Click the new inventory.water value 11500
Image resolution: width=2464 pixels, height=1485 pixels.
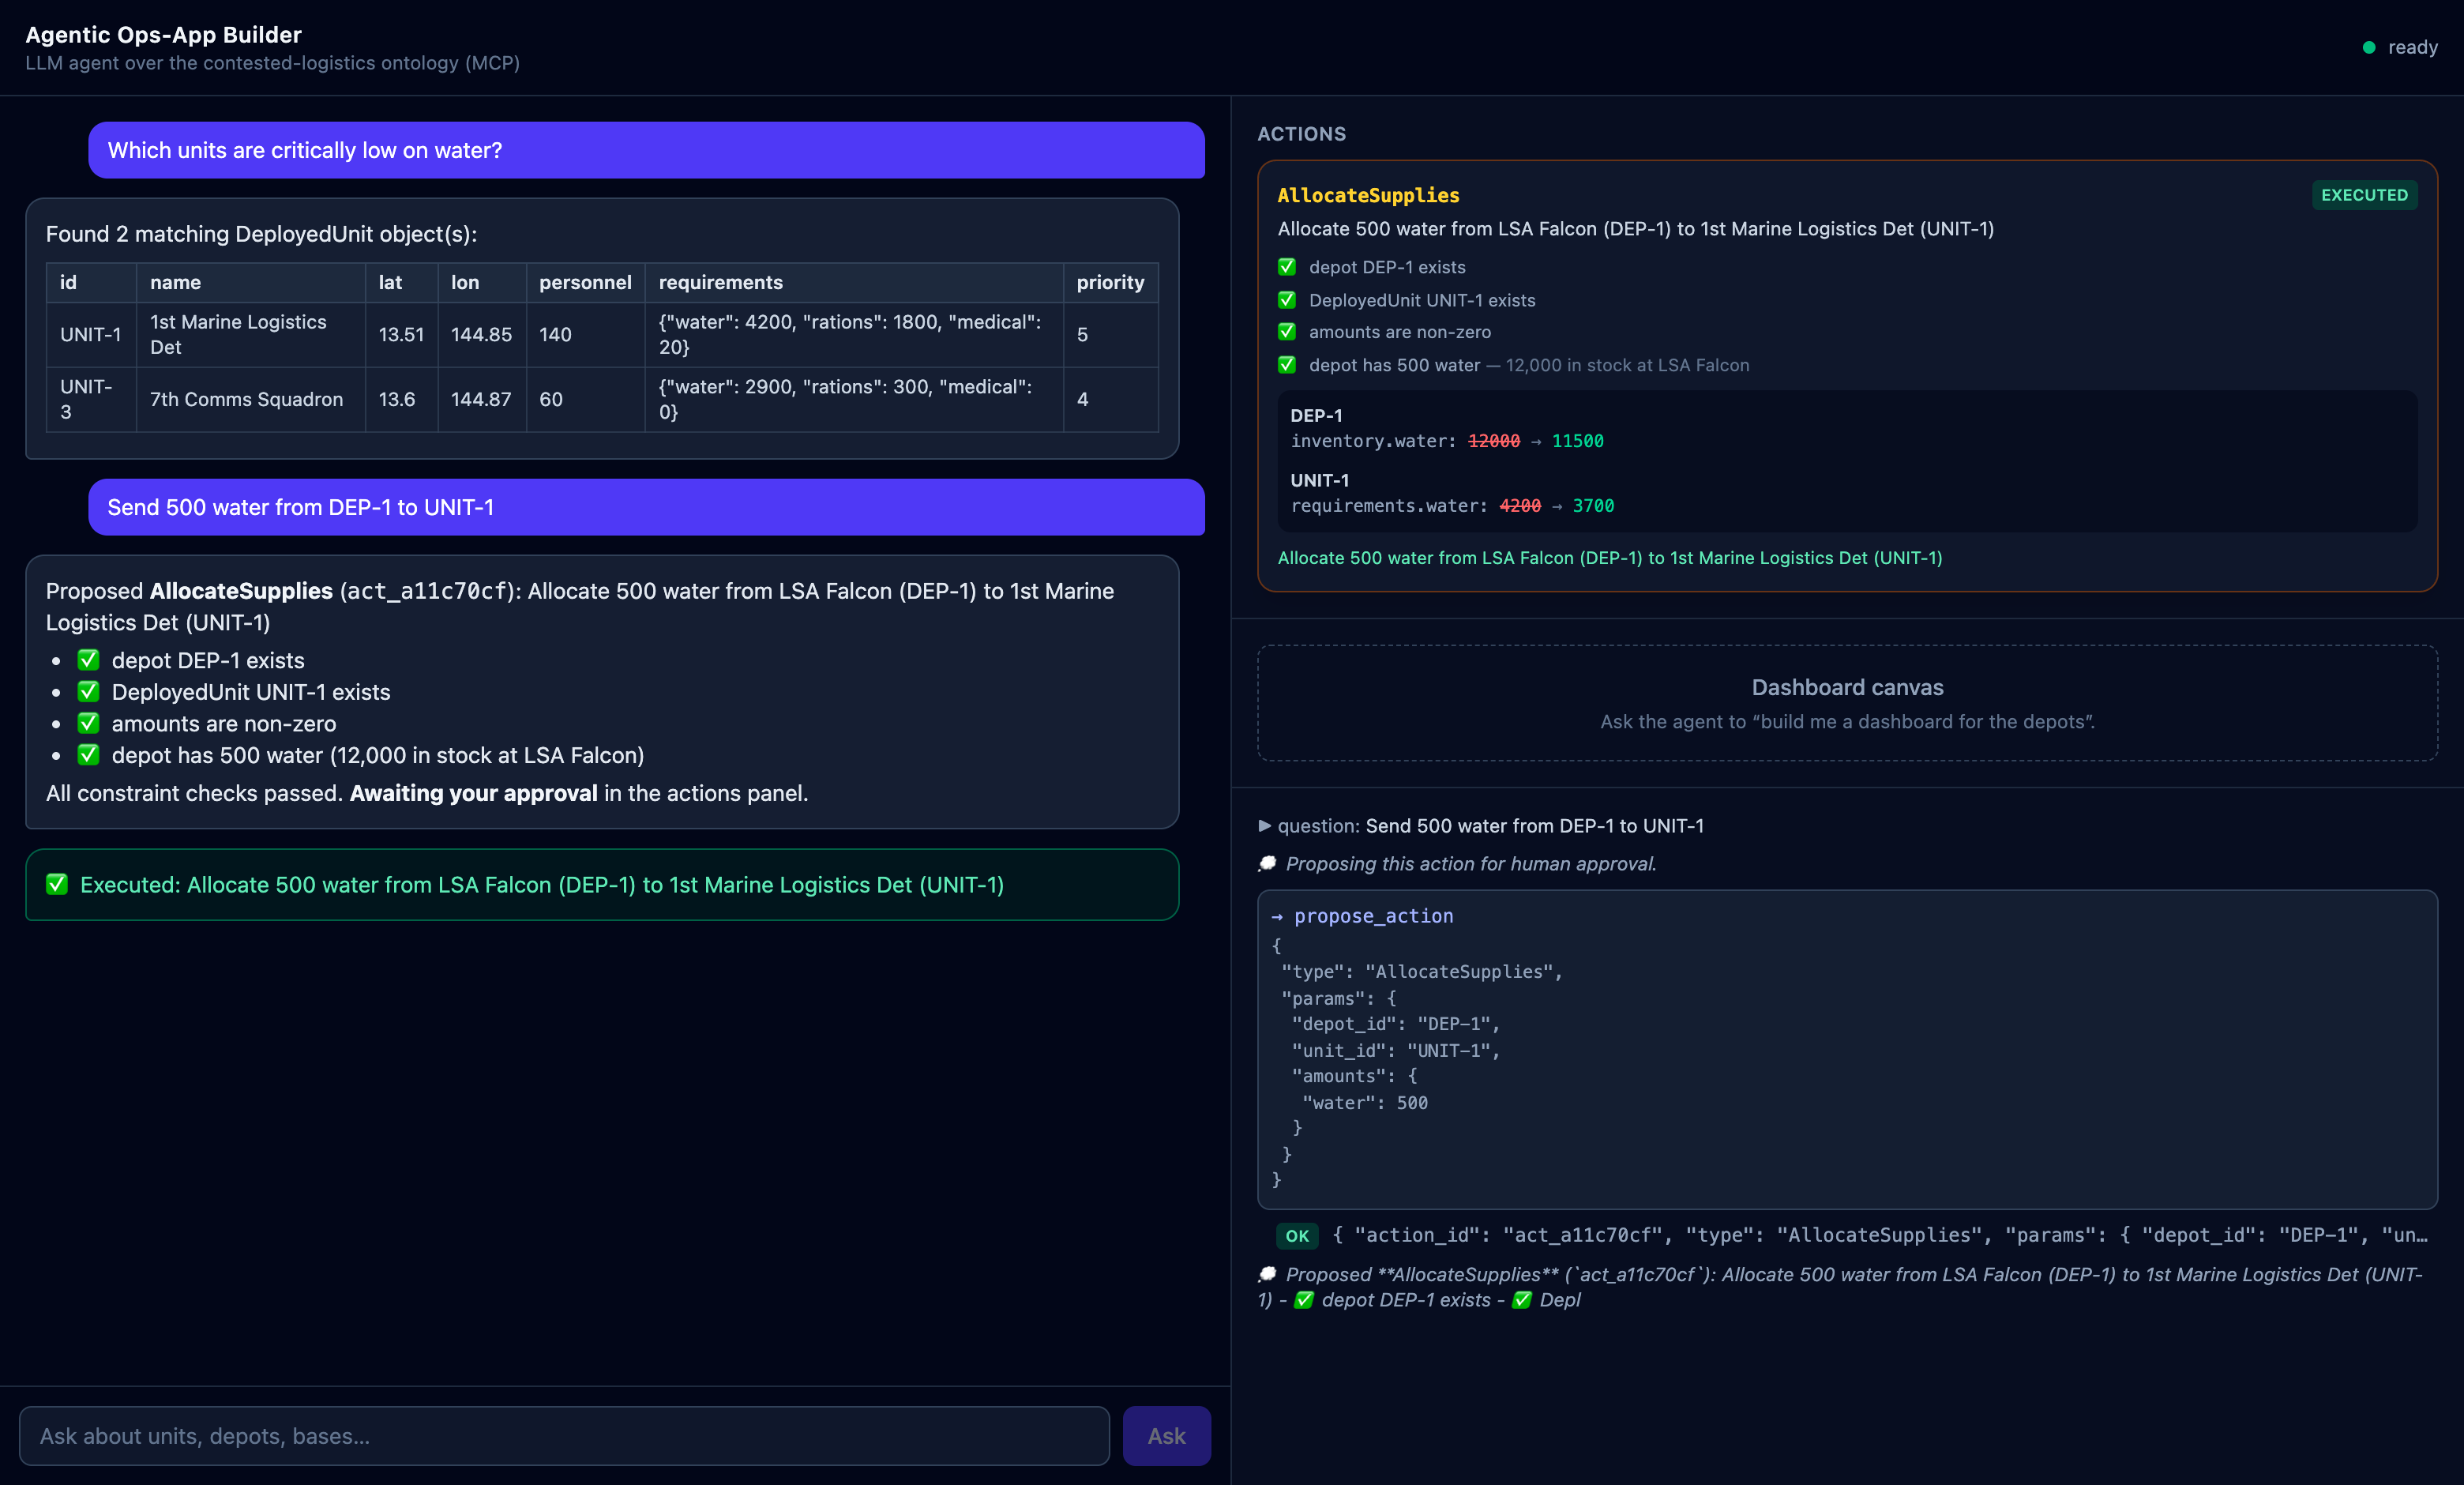pyautogui.click(x=1577, y=441)
